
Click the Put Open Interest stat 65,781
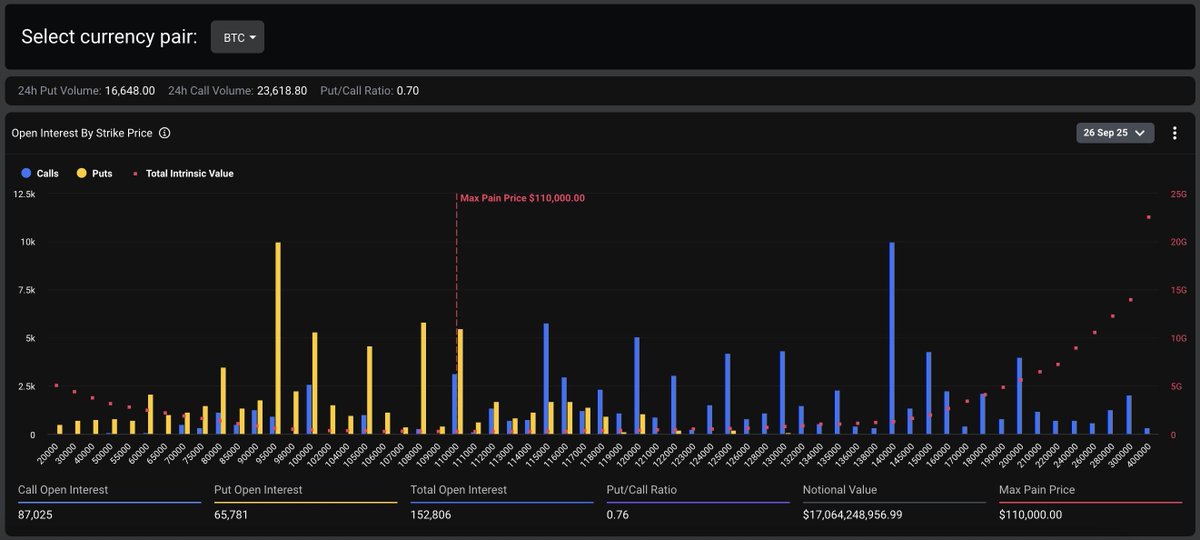pos(234,514)
